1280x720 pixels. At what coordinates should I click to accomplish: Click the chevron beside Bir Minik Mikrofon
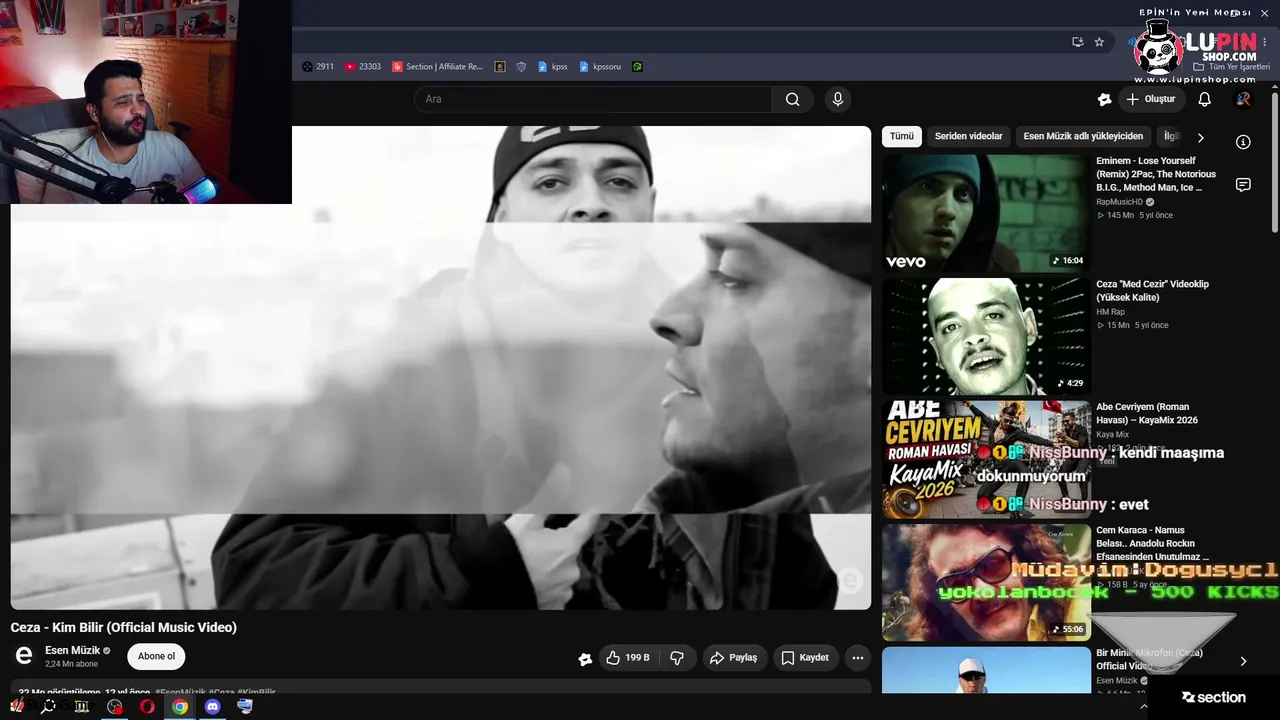coord(1243,661)
